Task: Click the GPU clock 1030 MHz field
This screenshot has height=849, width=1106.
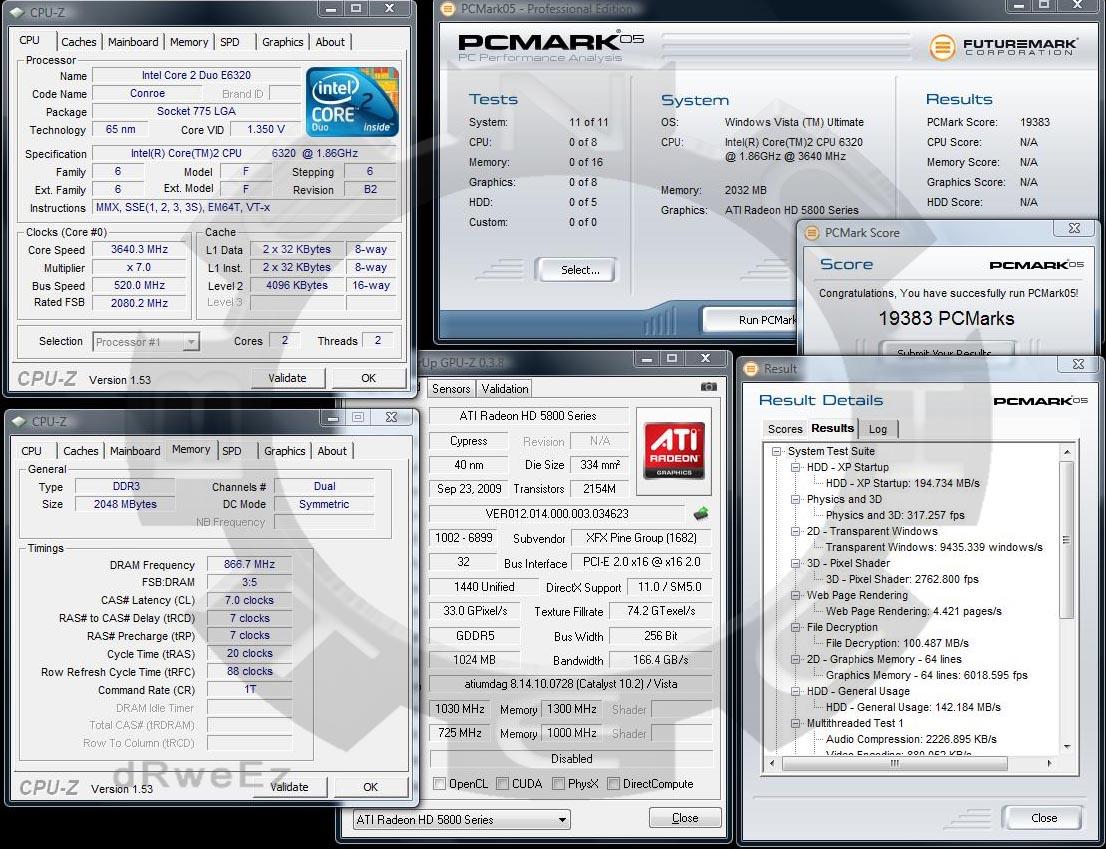Action: tap(460, 709)
